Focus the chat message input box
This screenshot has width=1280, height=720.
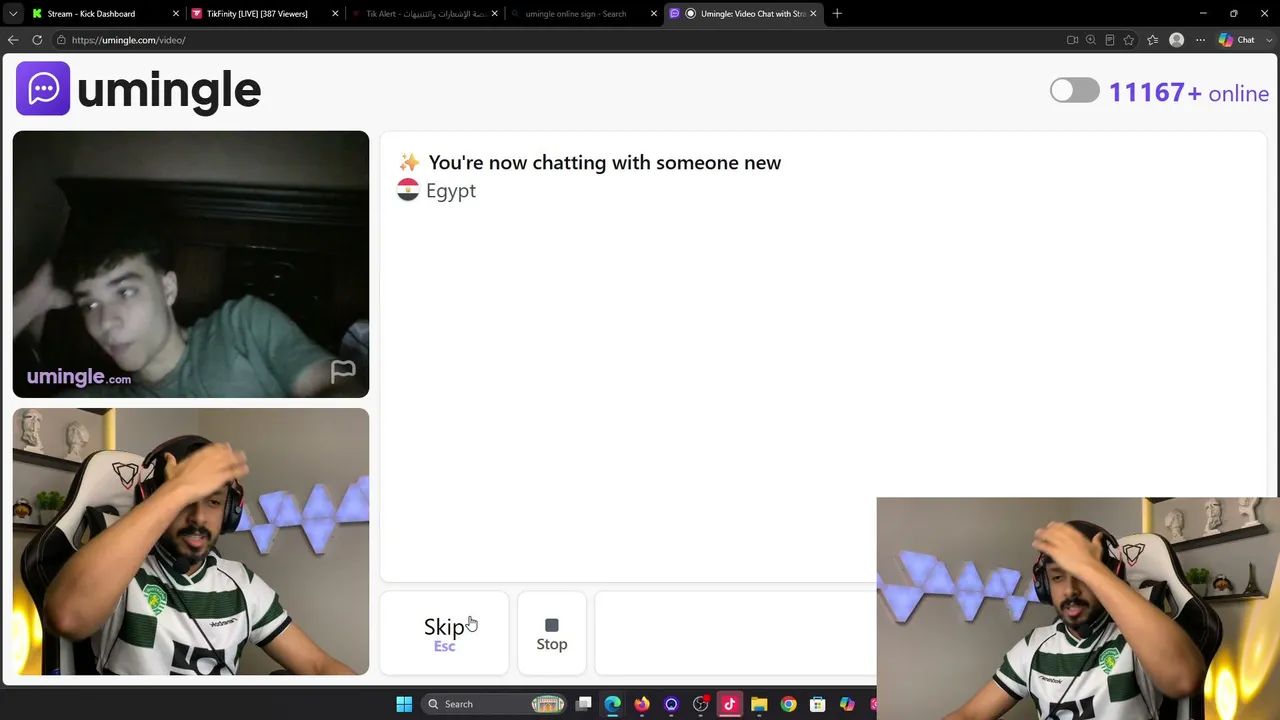pos(736,634)
